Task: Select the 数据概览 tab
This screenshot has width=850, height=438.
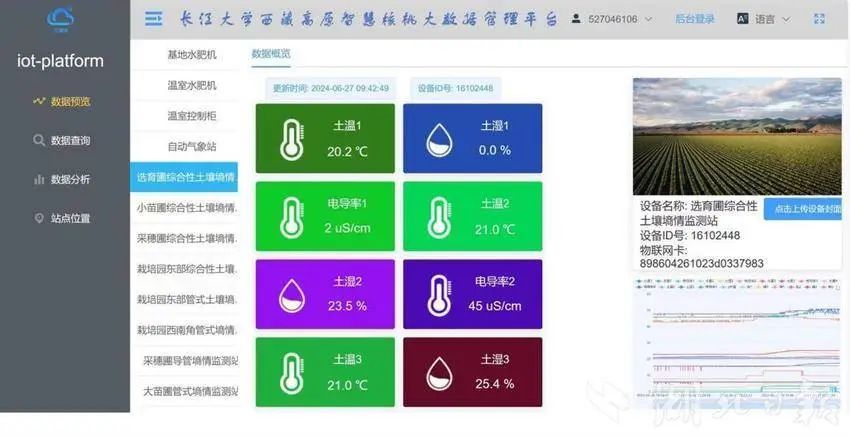Action: pos(271,54)
